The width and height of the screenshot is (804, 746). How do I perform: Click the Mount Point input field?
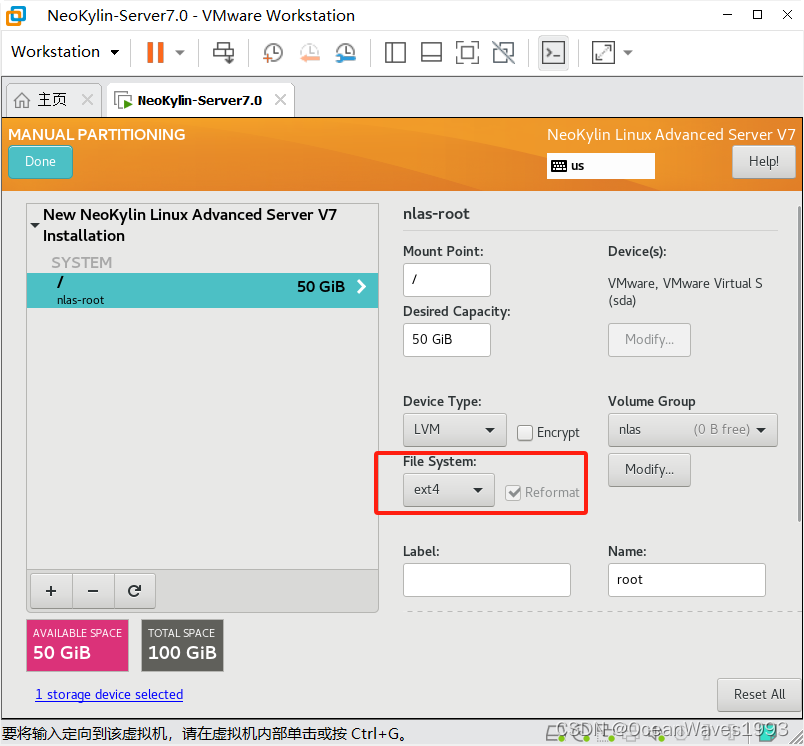(x=447, y=279)
